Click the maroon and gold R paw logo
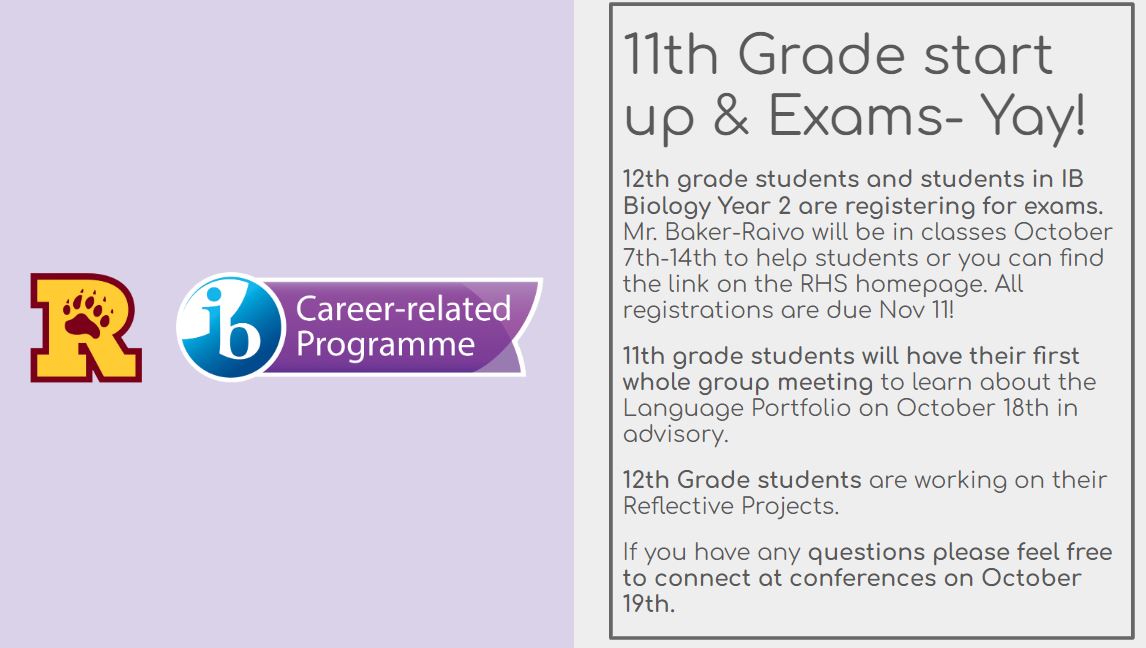Viewport: 1146px width, 648px height. [x=86, y=327]
